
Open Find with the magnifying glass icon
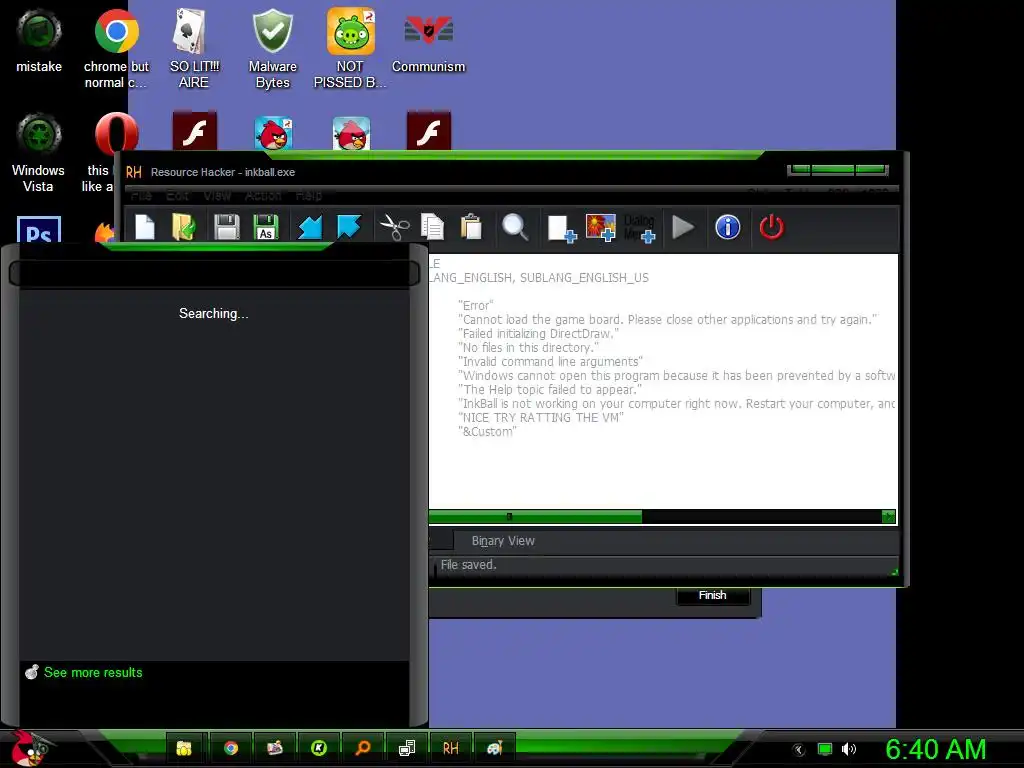tap(515, 227)
